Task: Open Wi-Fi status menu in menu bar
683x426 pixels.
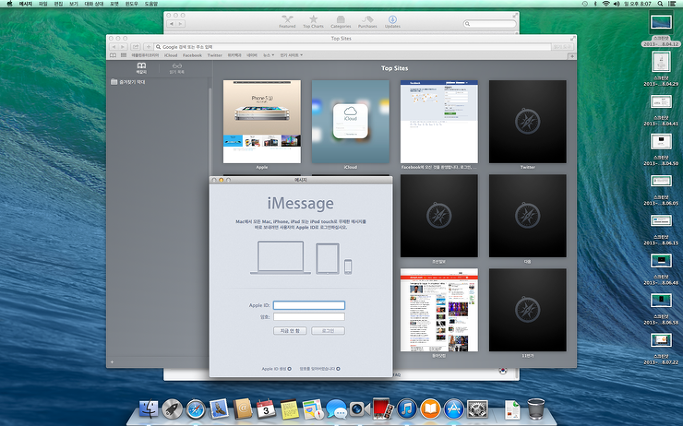Action: point(606,3)
